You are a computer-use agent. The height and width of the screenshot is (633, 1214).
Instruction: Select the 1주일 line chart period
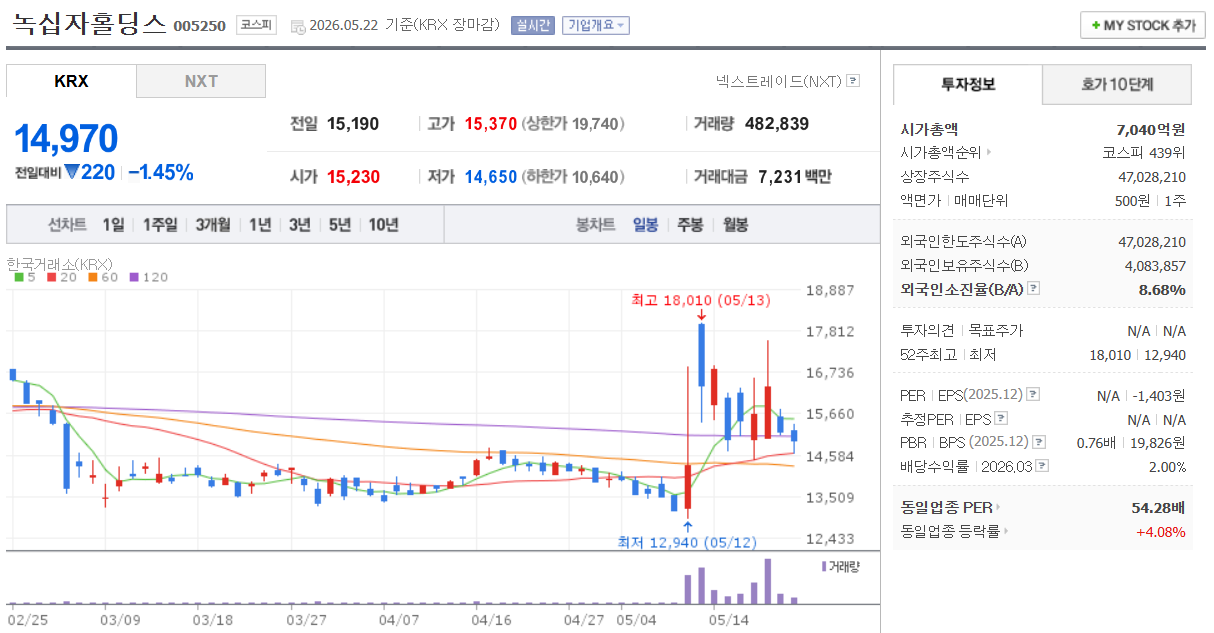coord(160,224)
